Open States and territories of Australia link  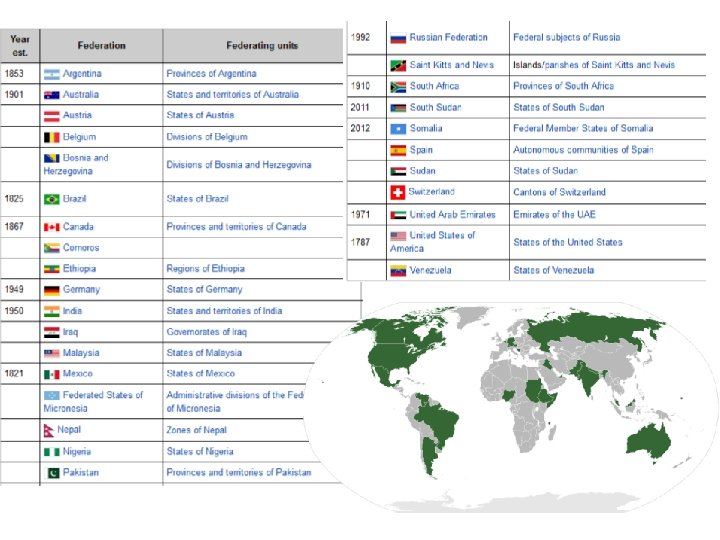pyautogui.click(x=232, y=95)
